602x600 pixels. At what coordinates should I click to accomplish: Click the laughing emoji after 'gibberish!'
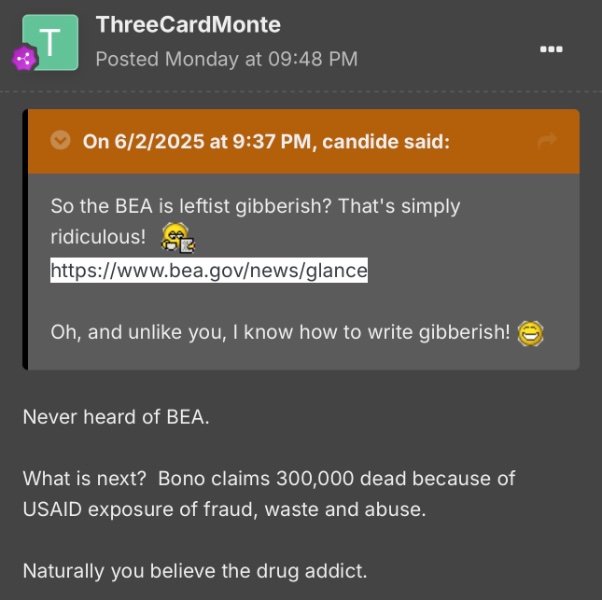531,334
